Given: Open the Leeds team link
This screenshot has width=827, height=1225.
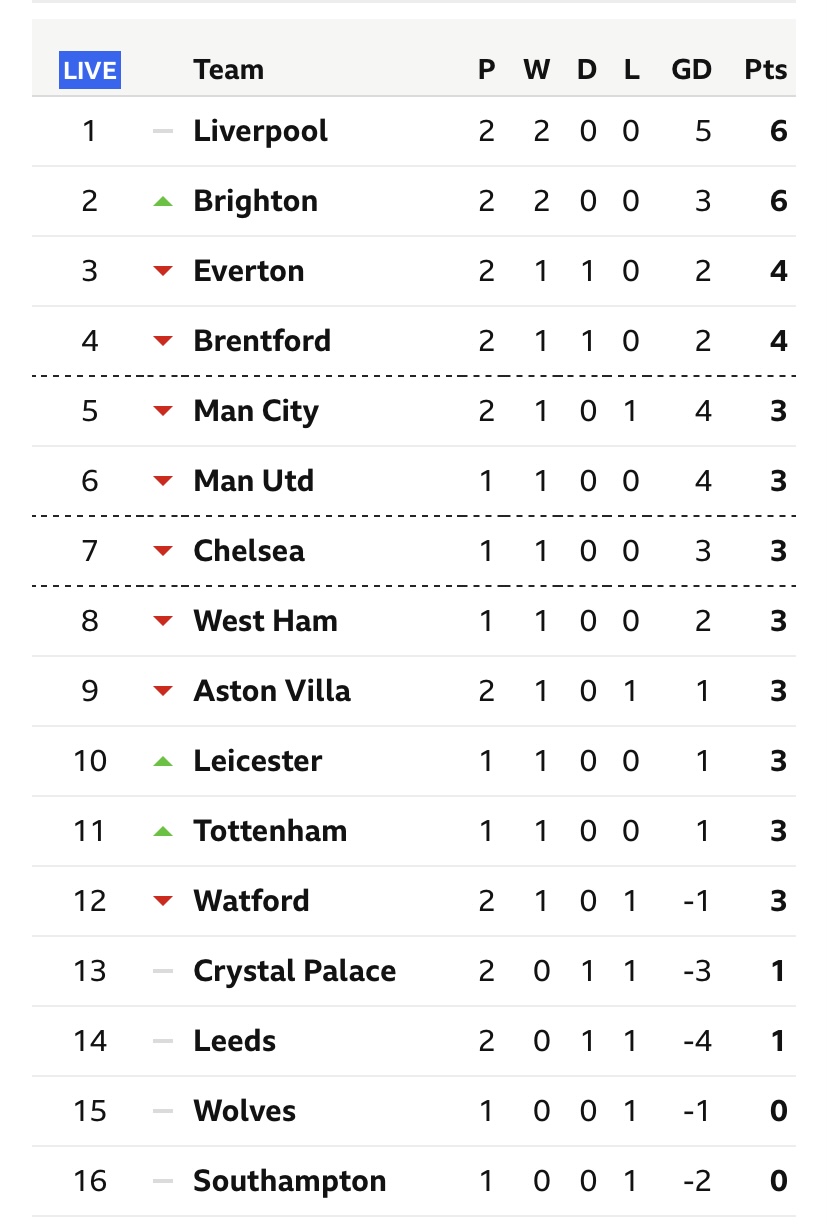Looking at the screenshot, I should pyautogui.click(x=235, y=1041).
